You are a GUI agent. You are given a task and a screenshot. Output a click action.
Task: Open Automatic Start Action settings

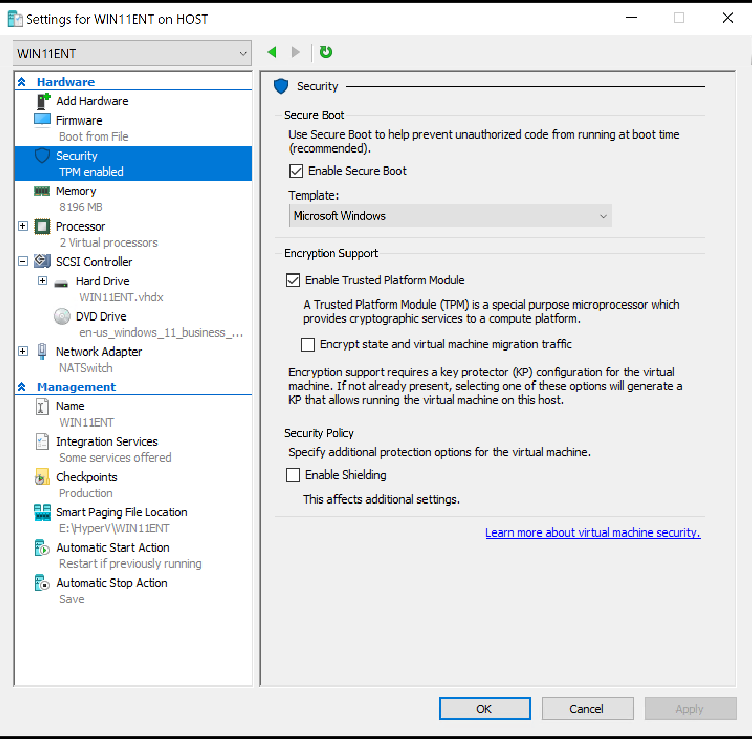click(x=112, y=548)
